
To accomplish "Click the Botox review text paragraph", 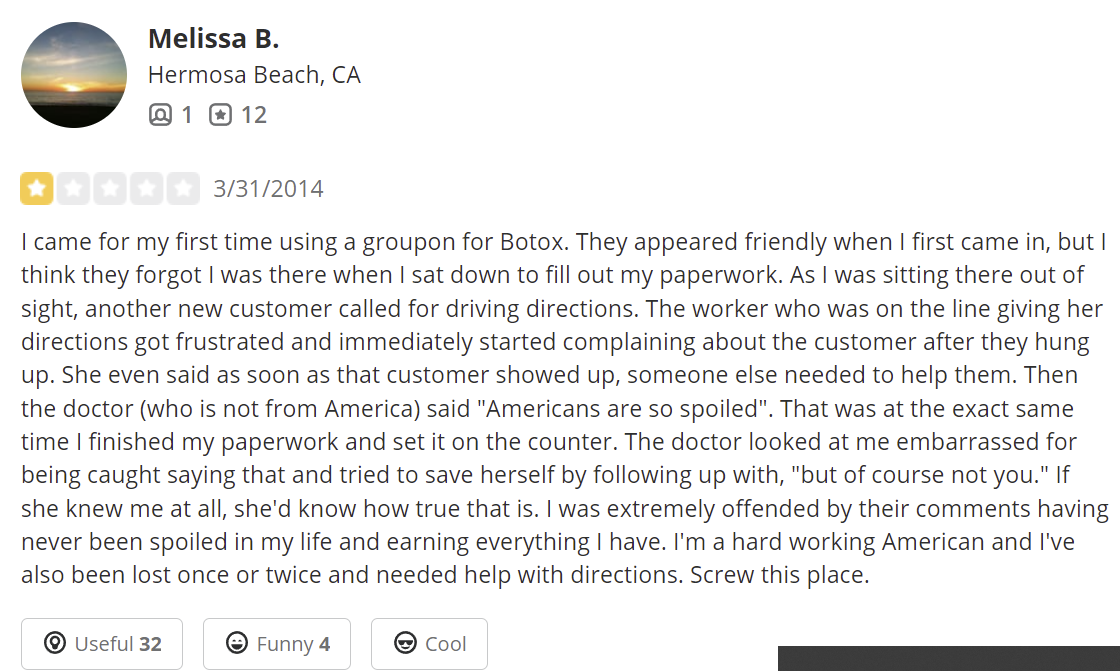I will (560, 408).
